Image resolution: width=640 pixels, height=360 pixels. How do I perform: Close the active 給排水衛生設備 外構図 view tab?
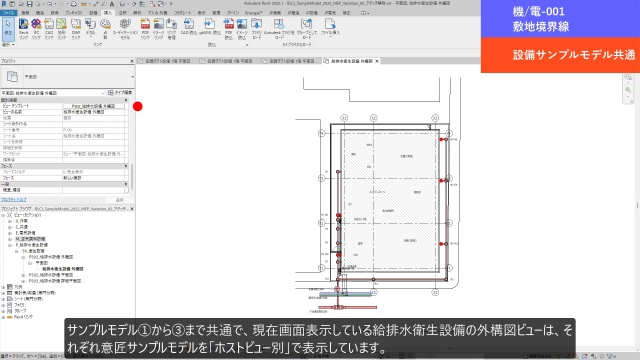[x=377, y=61]
